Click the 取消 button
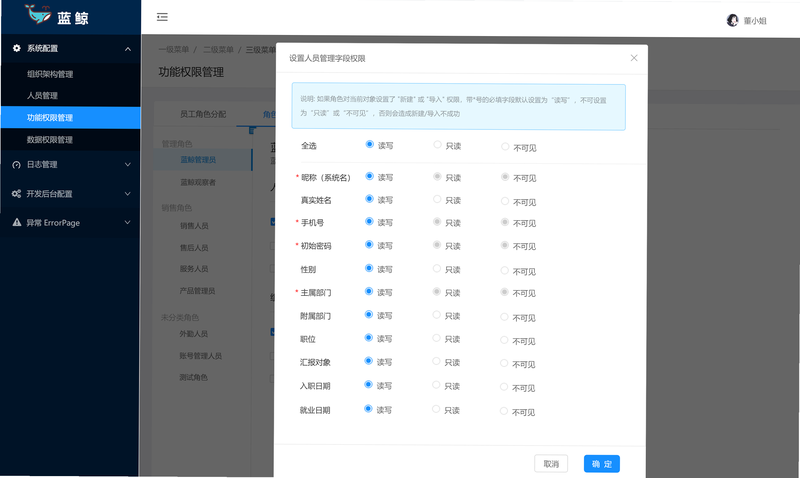This screenshot has height=478, width=800. 551,464
